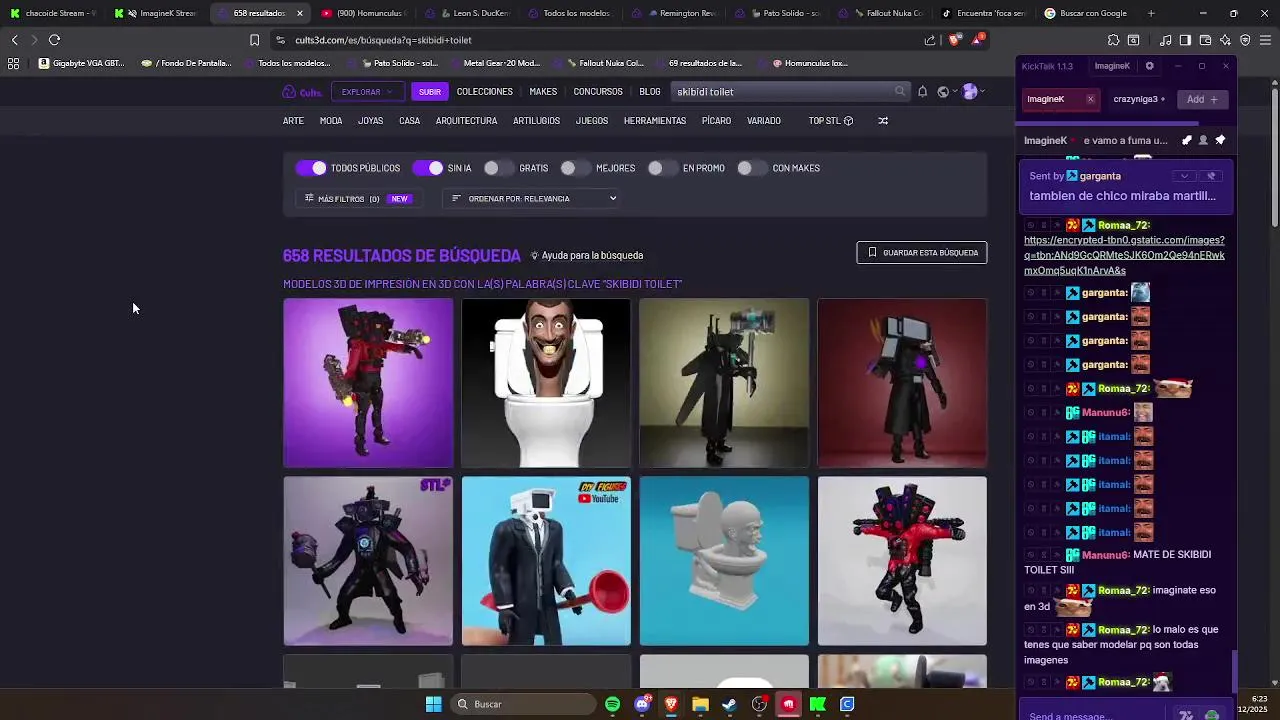
Task: Click the pin icon in KickTalk chat header
Action: point(1220,140)
